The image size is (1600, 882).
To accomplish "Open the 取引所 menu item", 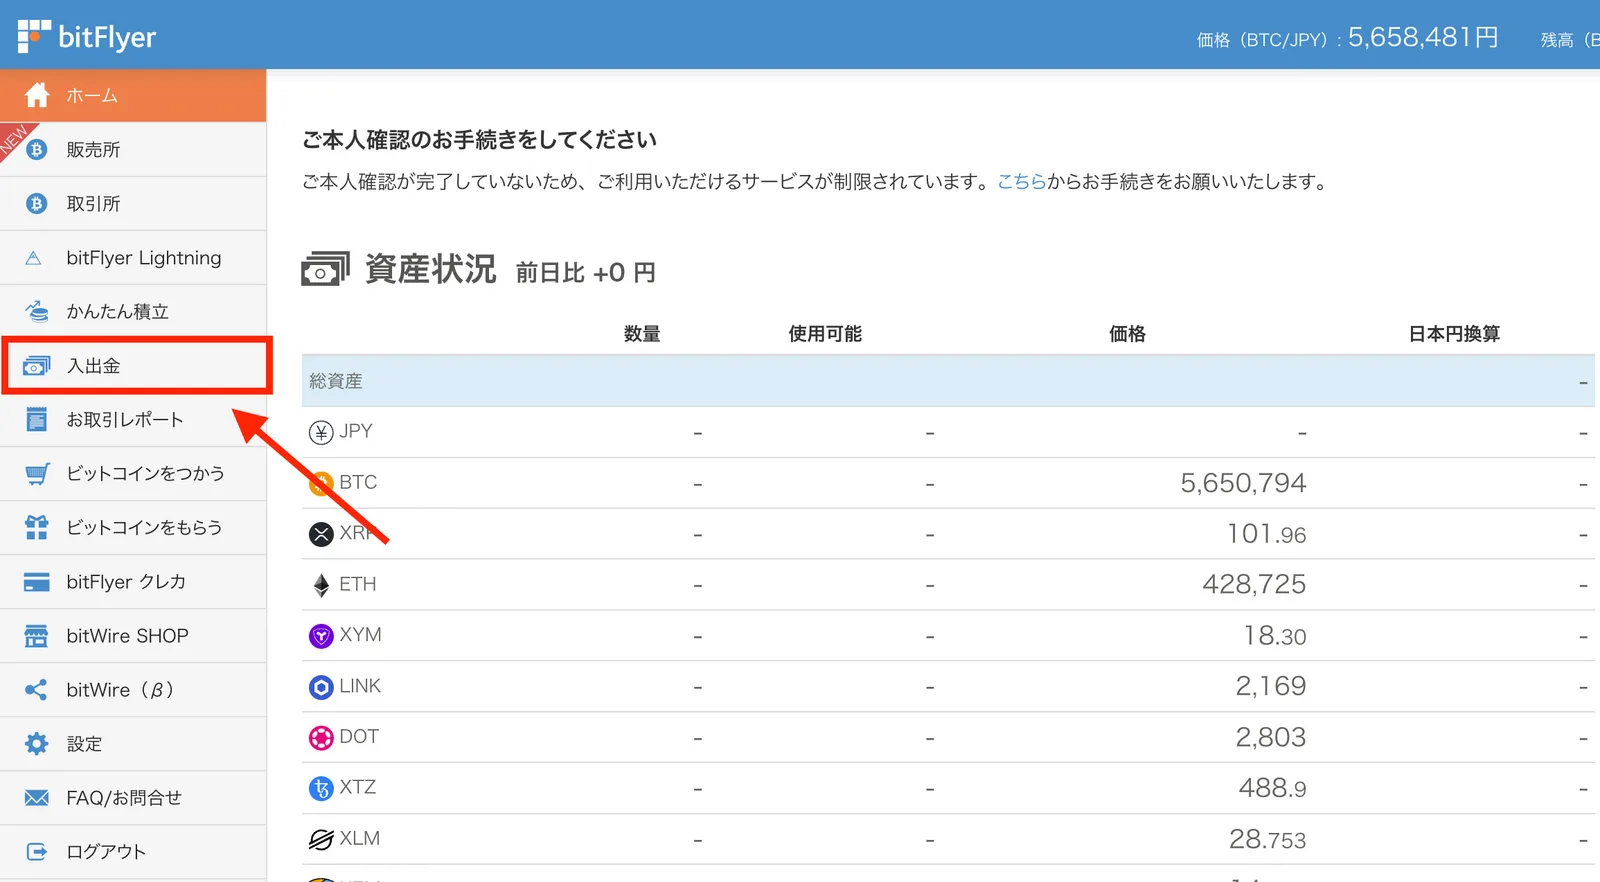I will pos(133,204).
